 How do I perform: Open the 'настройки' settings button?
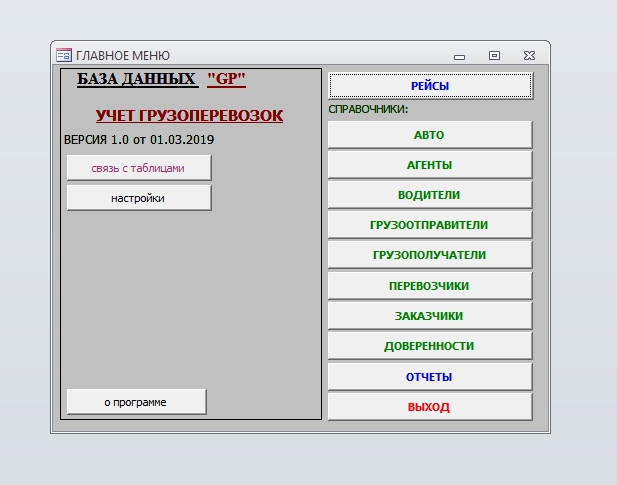(139, 198)
